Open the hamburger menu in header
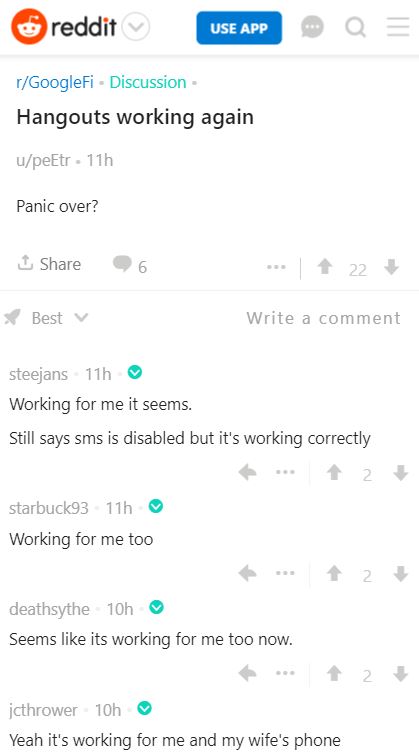The width and height of the screenshot is (419, 753). coord(398,27)
